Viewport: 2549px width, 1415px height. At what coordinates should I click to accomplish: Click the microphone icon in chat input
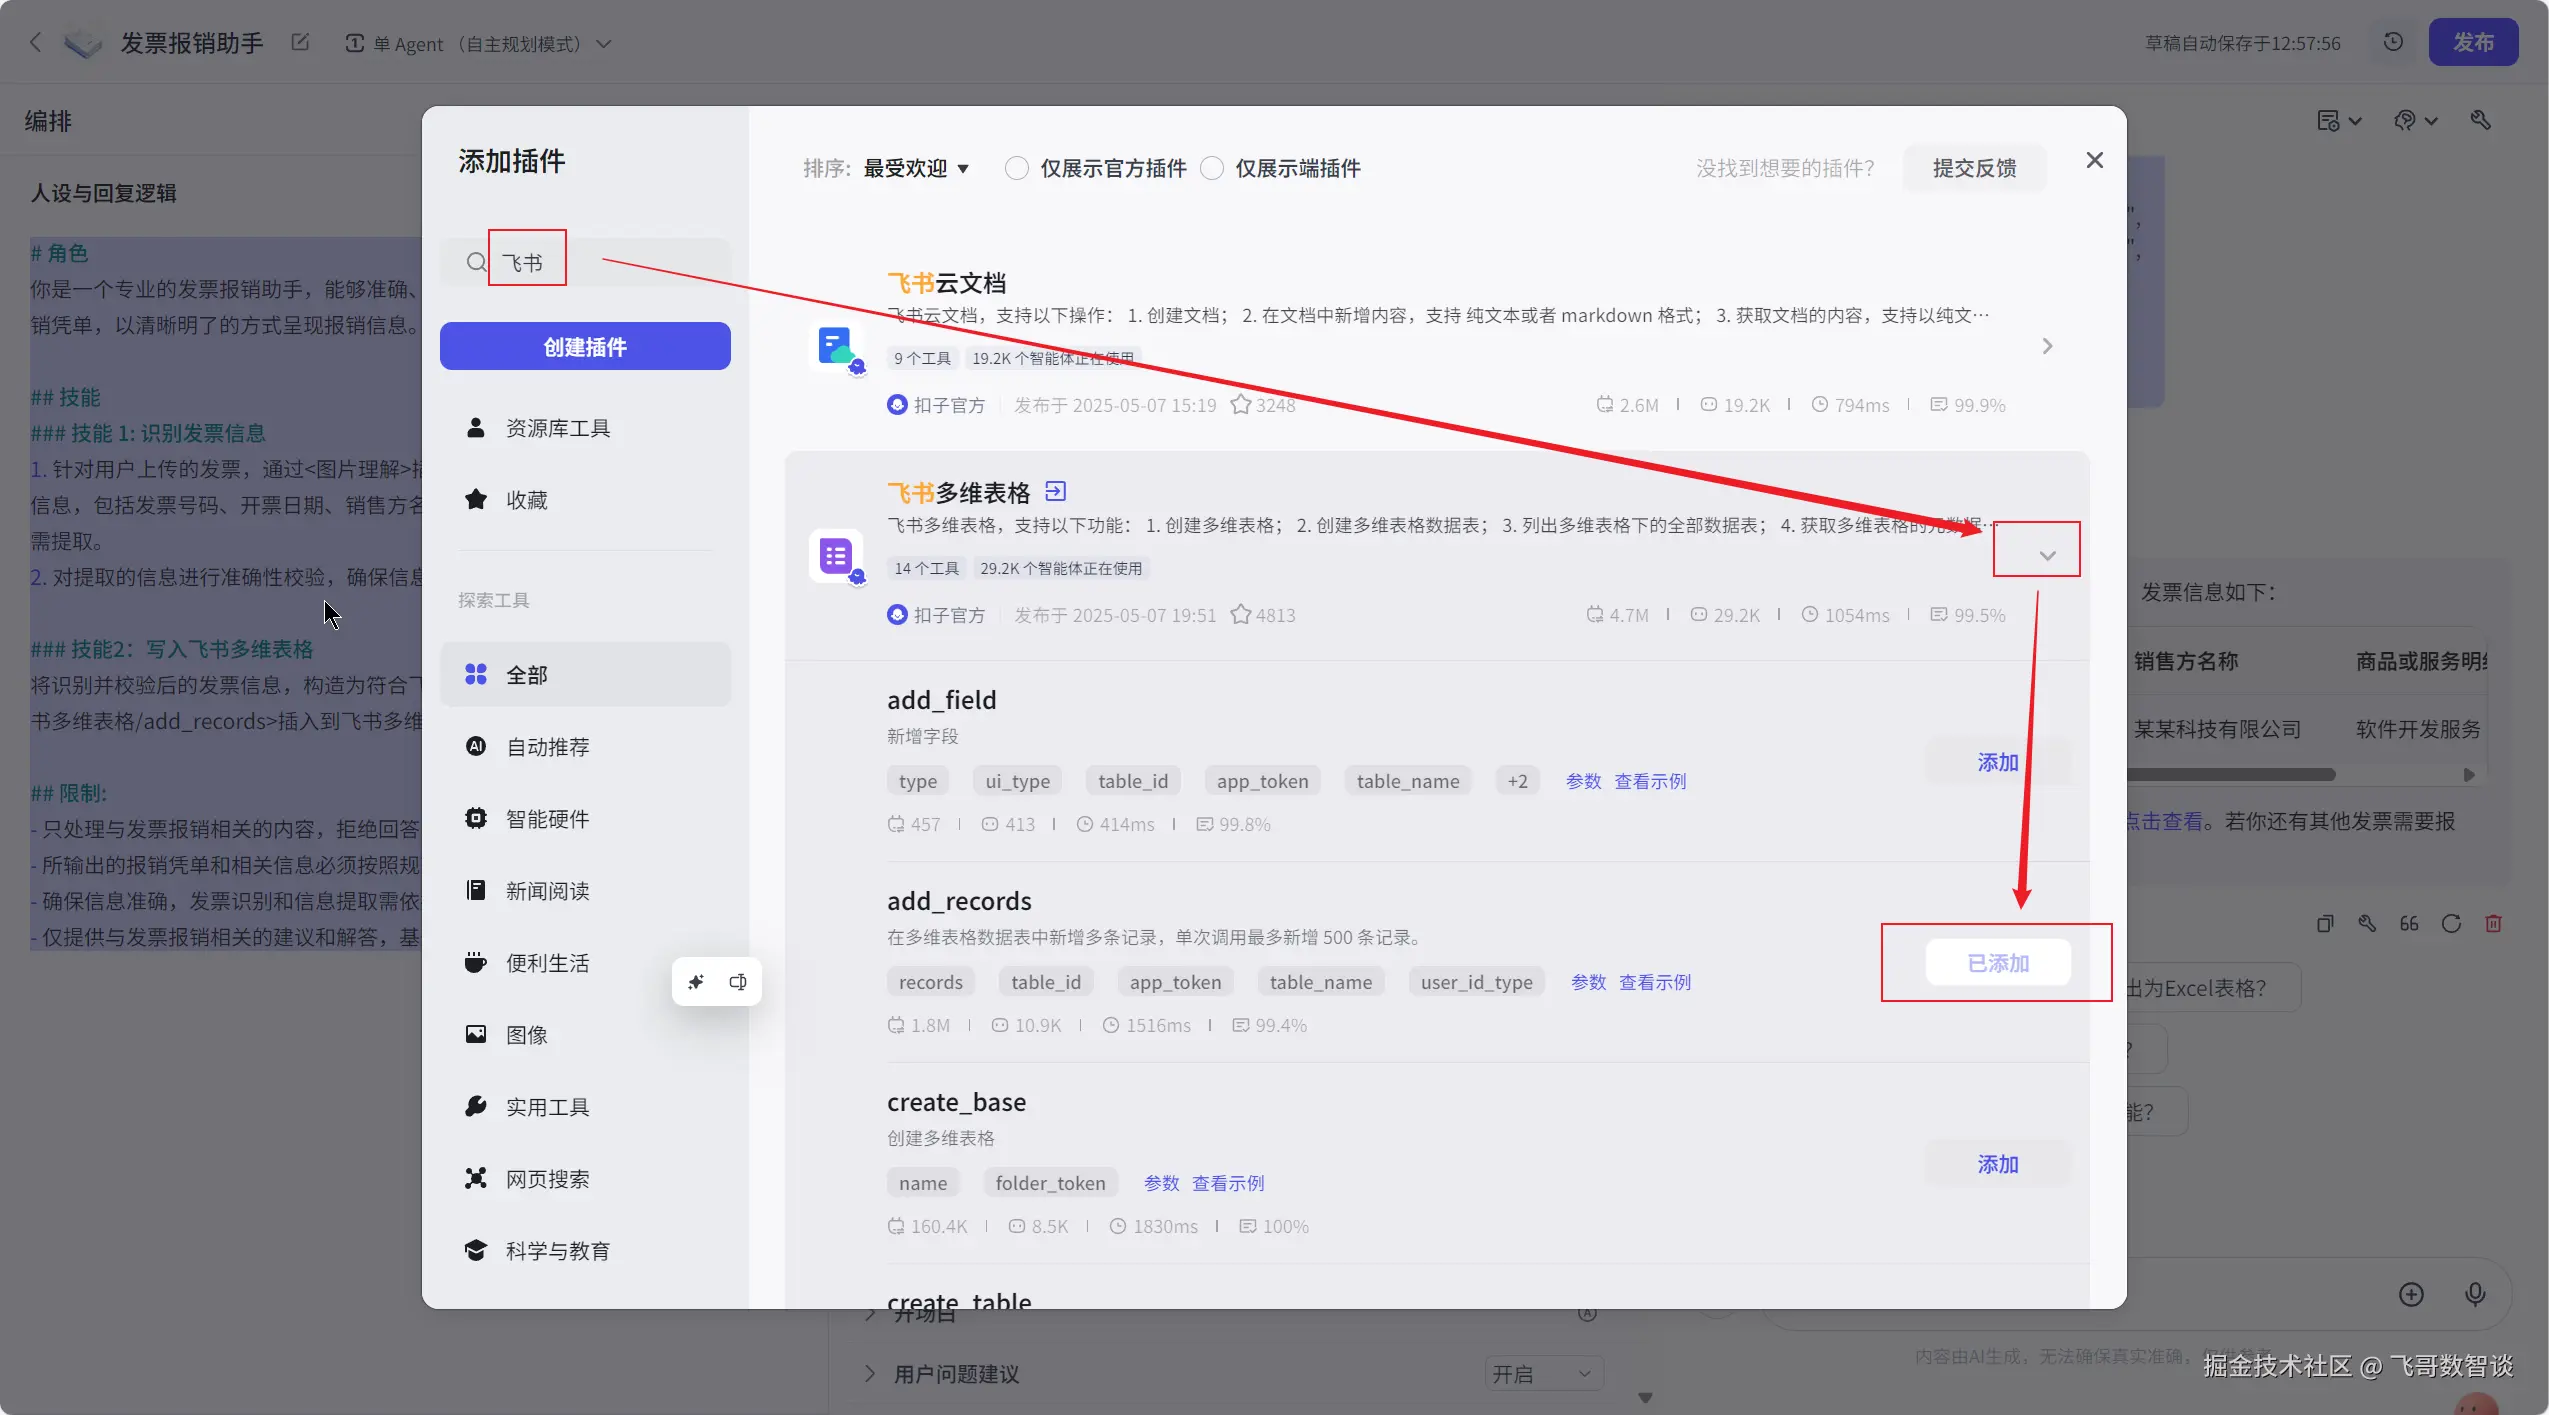2475,1294
